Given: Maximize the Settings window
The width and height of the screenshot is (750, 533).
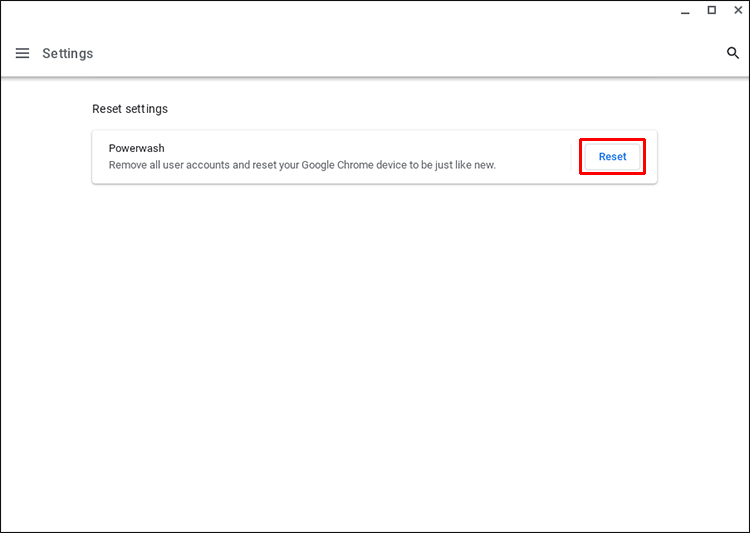Looking at the screenshot, I should (711, 10).
